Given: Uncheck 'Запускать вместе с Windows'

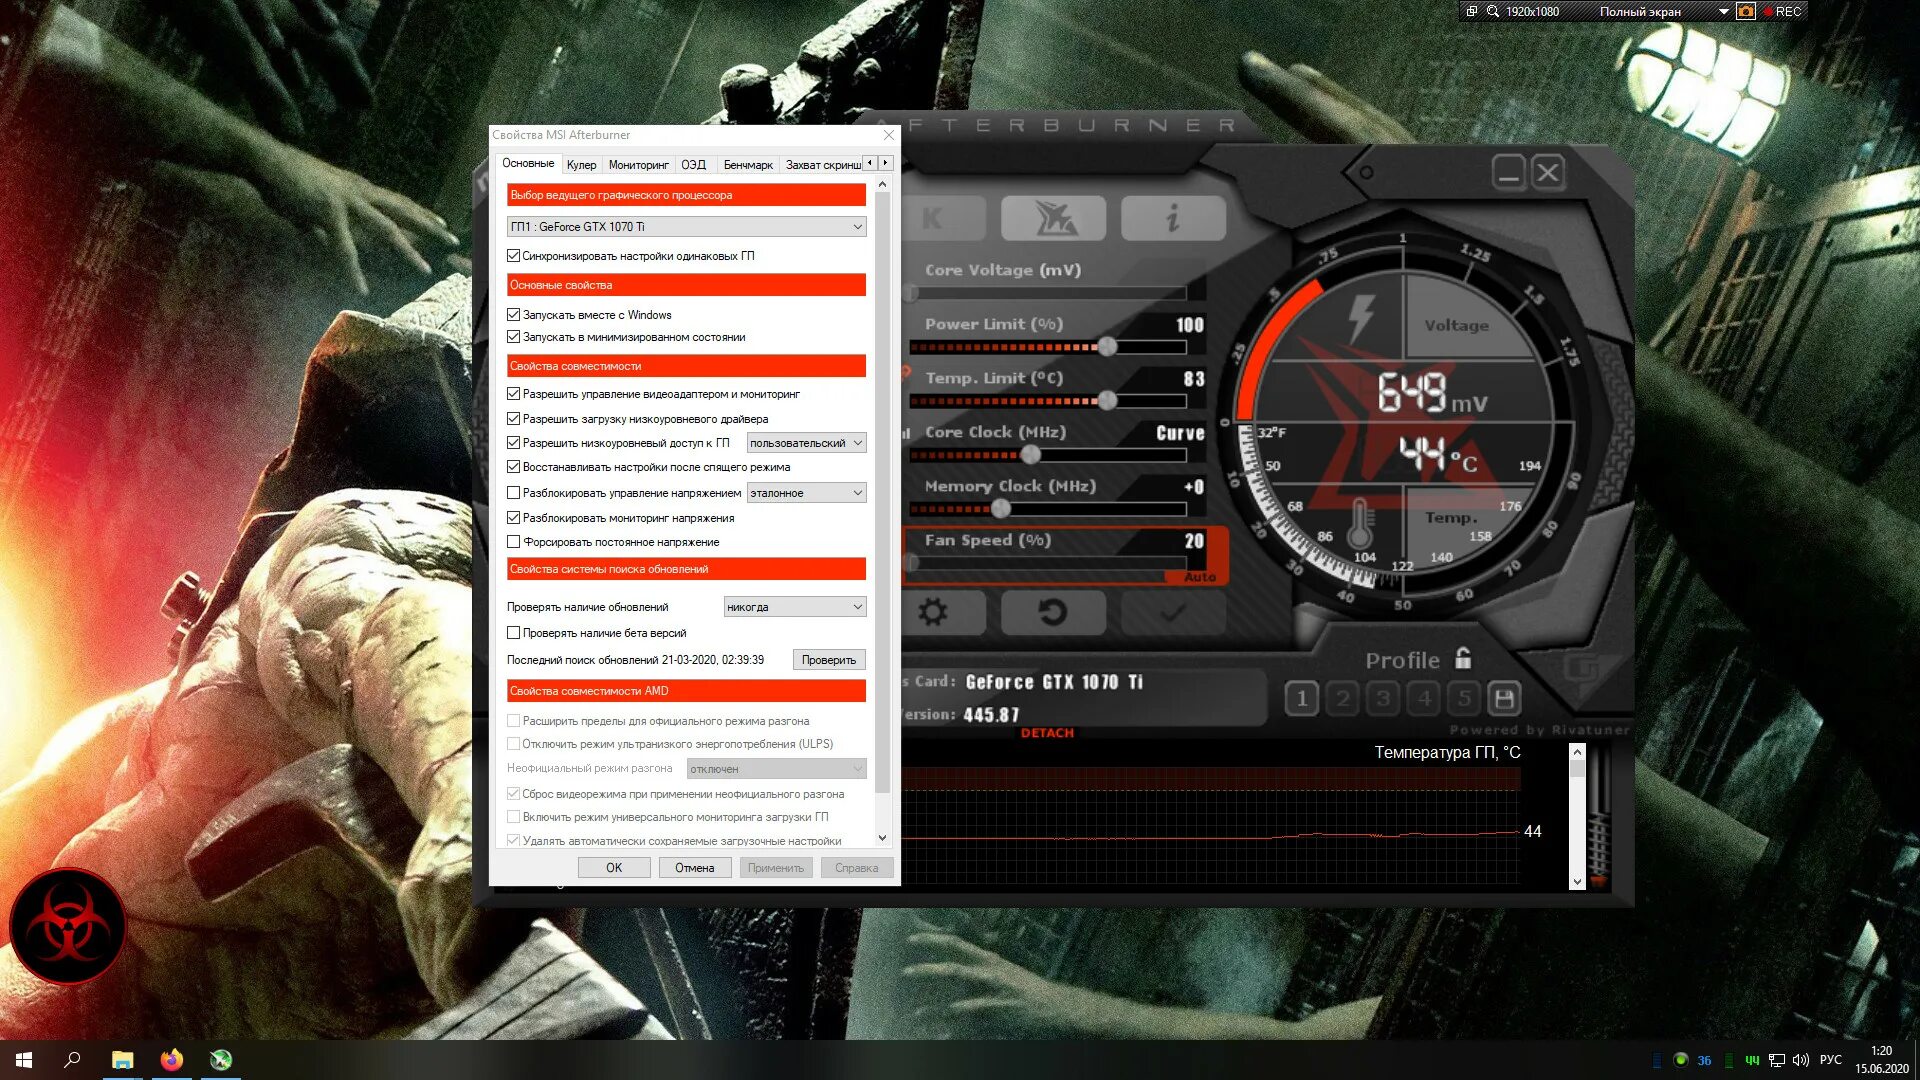Looking at the screenshot, I should 514,315.
